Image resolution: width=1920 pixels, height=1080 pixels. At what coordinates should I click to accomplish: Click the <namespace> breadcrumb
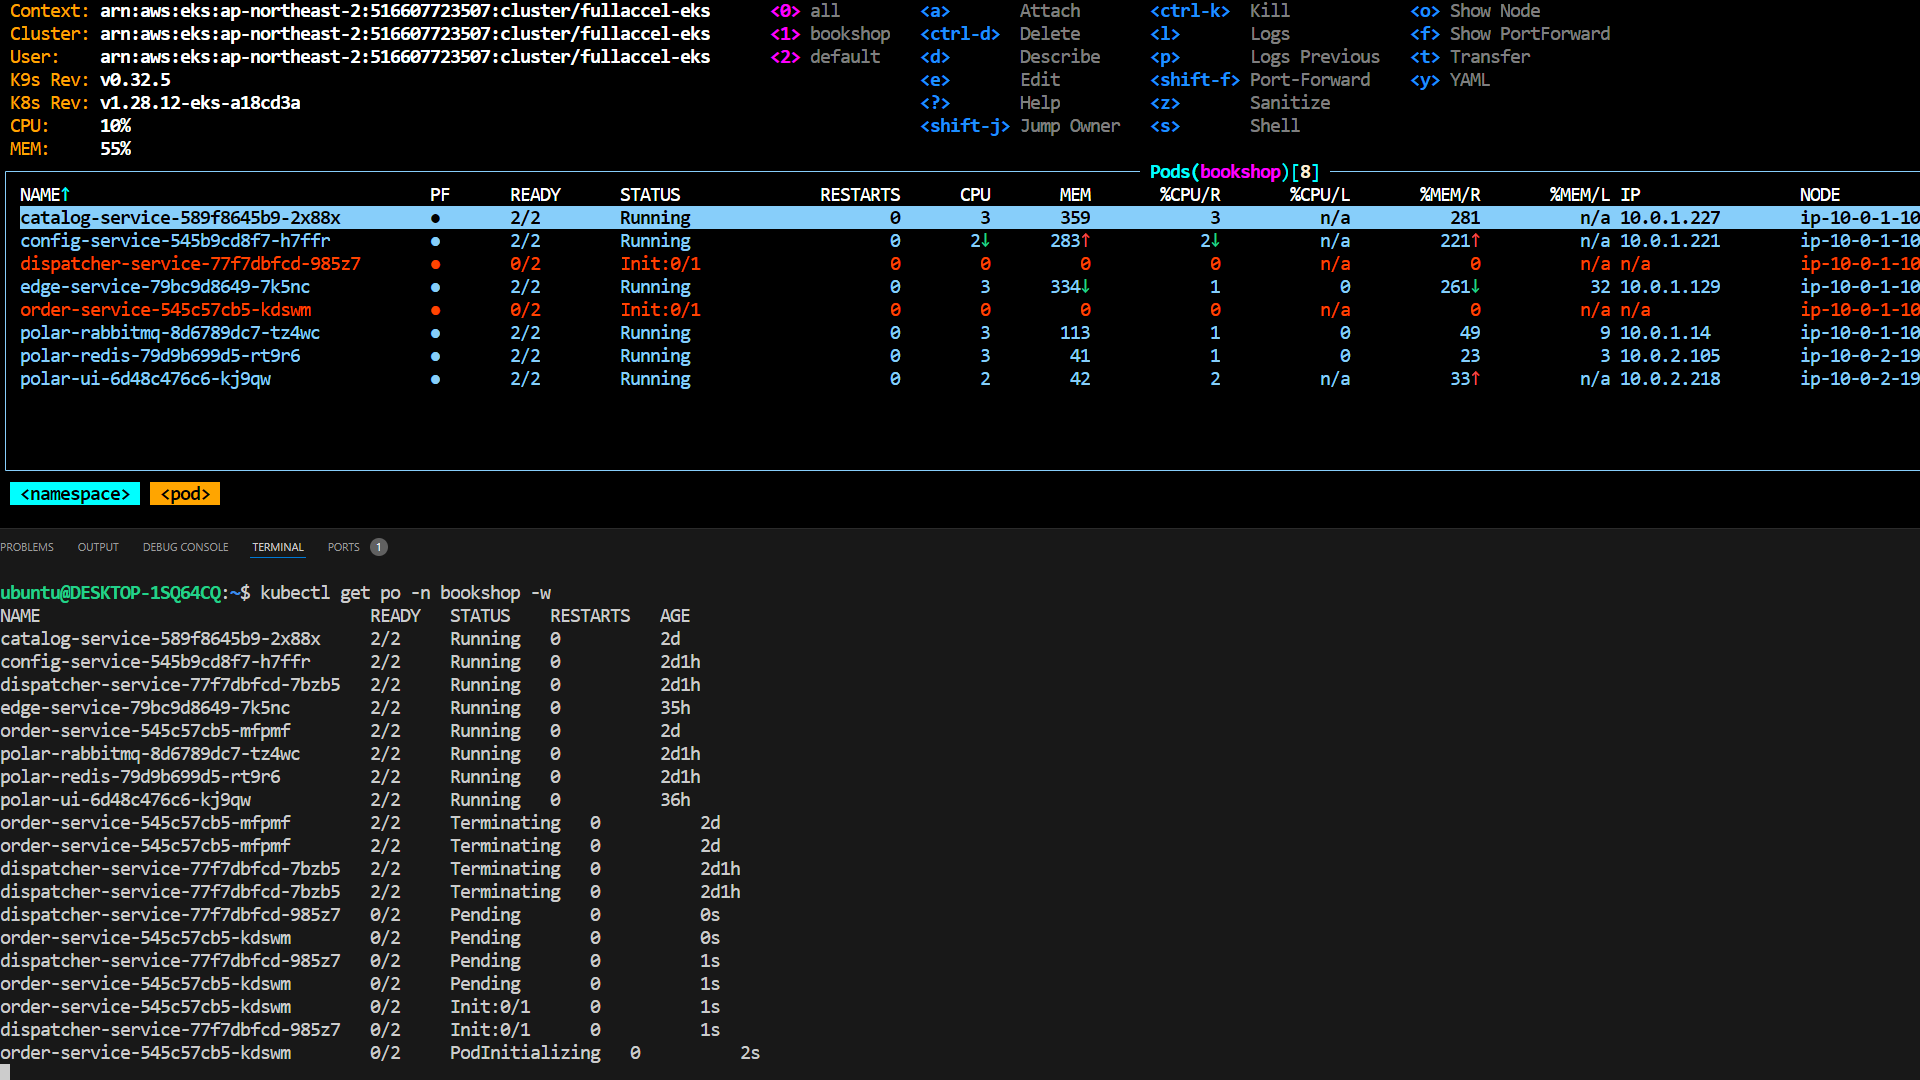[x=75, y=494]
